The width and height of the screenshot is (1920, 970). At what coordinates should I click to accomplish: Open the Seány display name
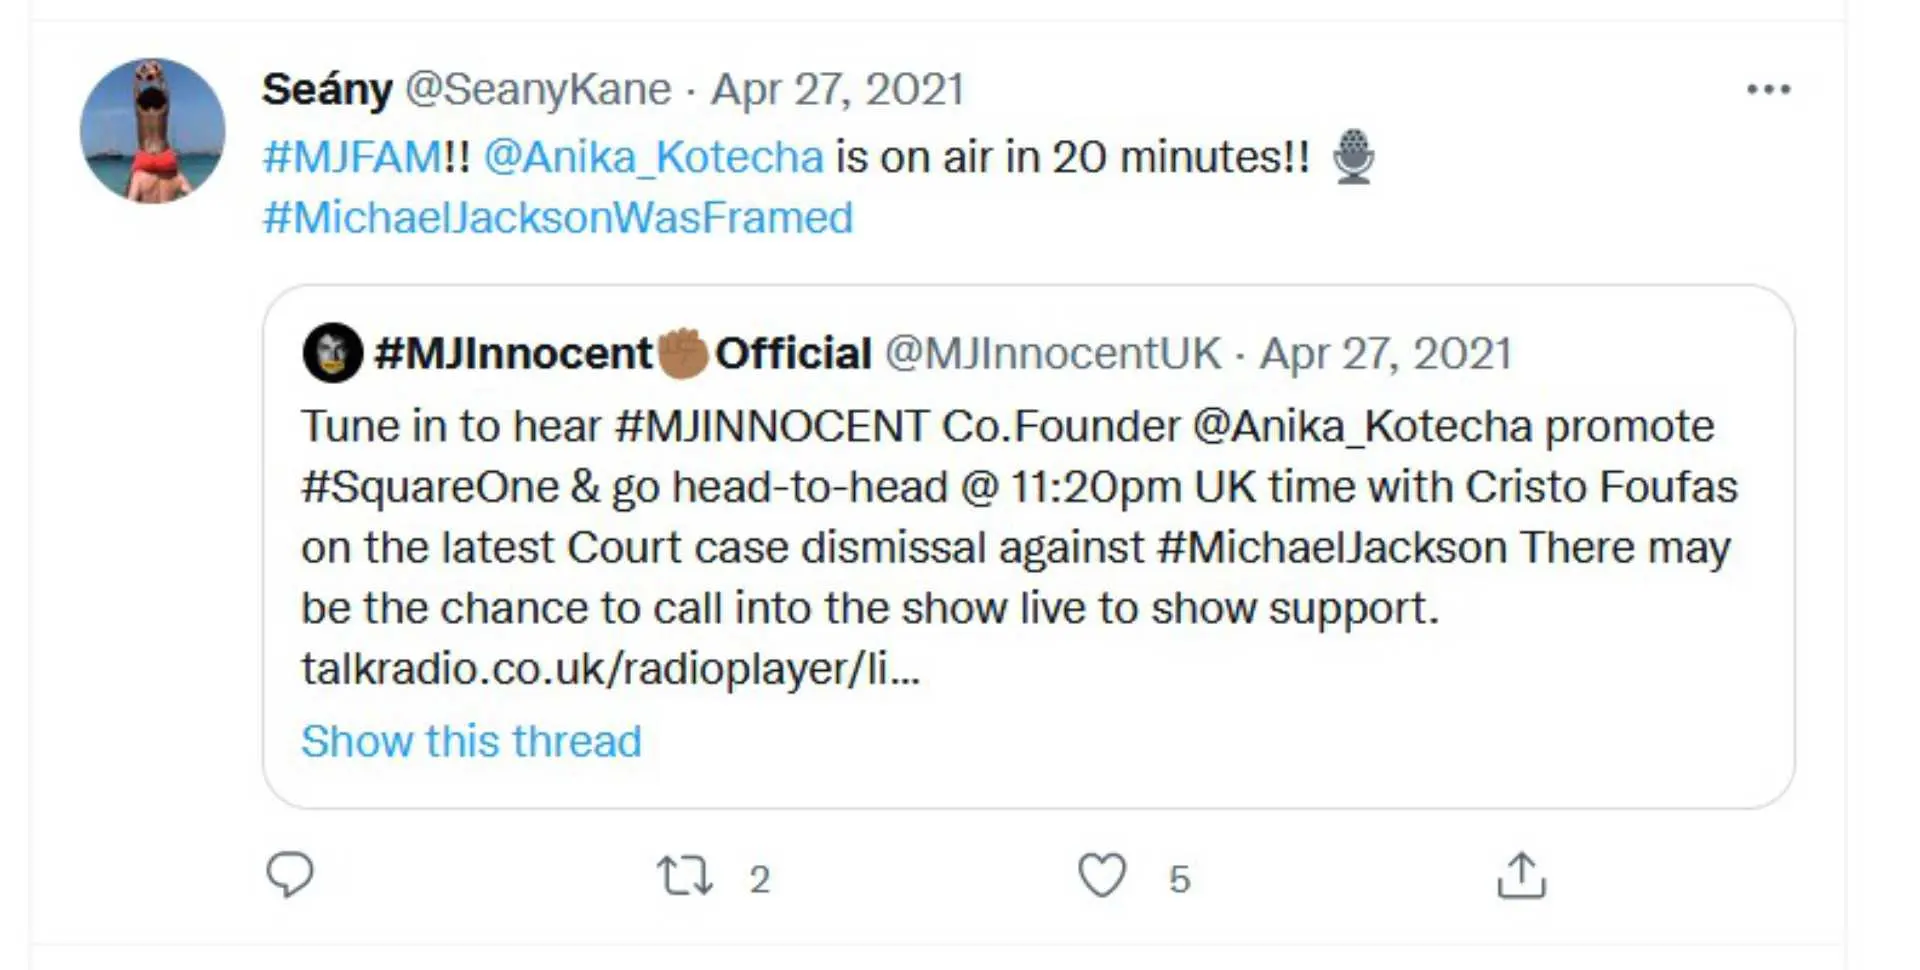(x=327, y=90)
